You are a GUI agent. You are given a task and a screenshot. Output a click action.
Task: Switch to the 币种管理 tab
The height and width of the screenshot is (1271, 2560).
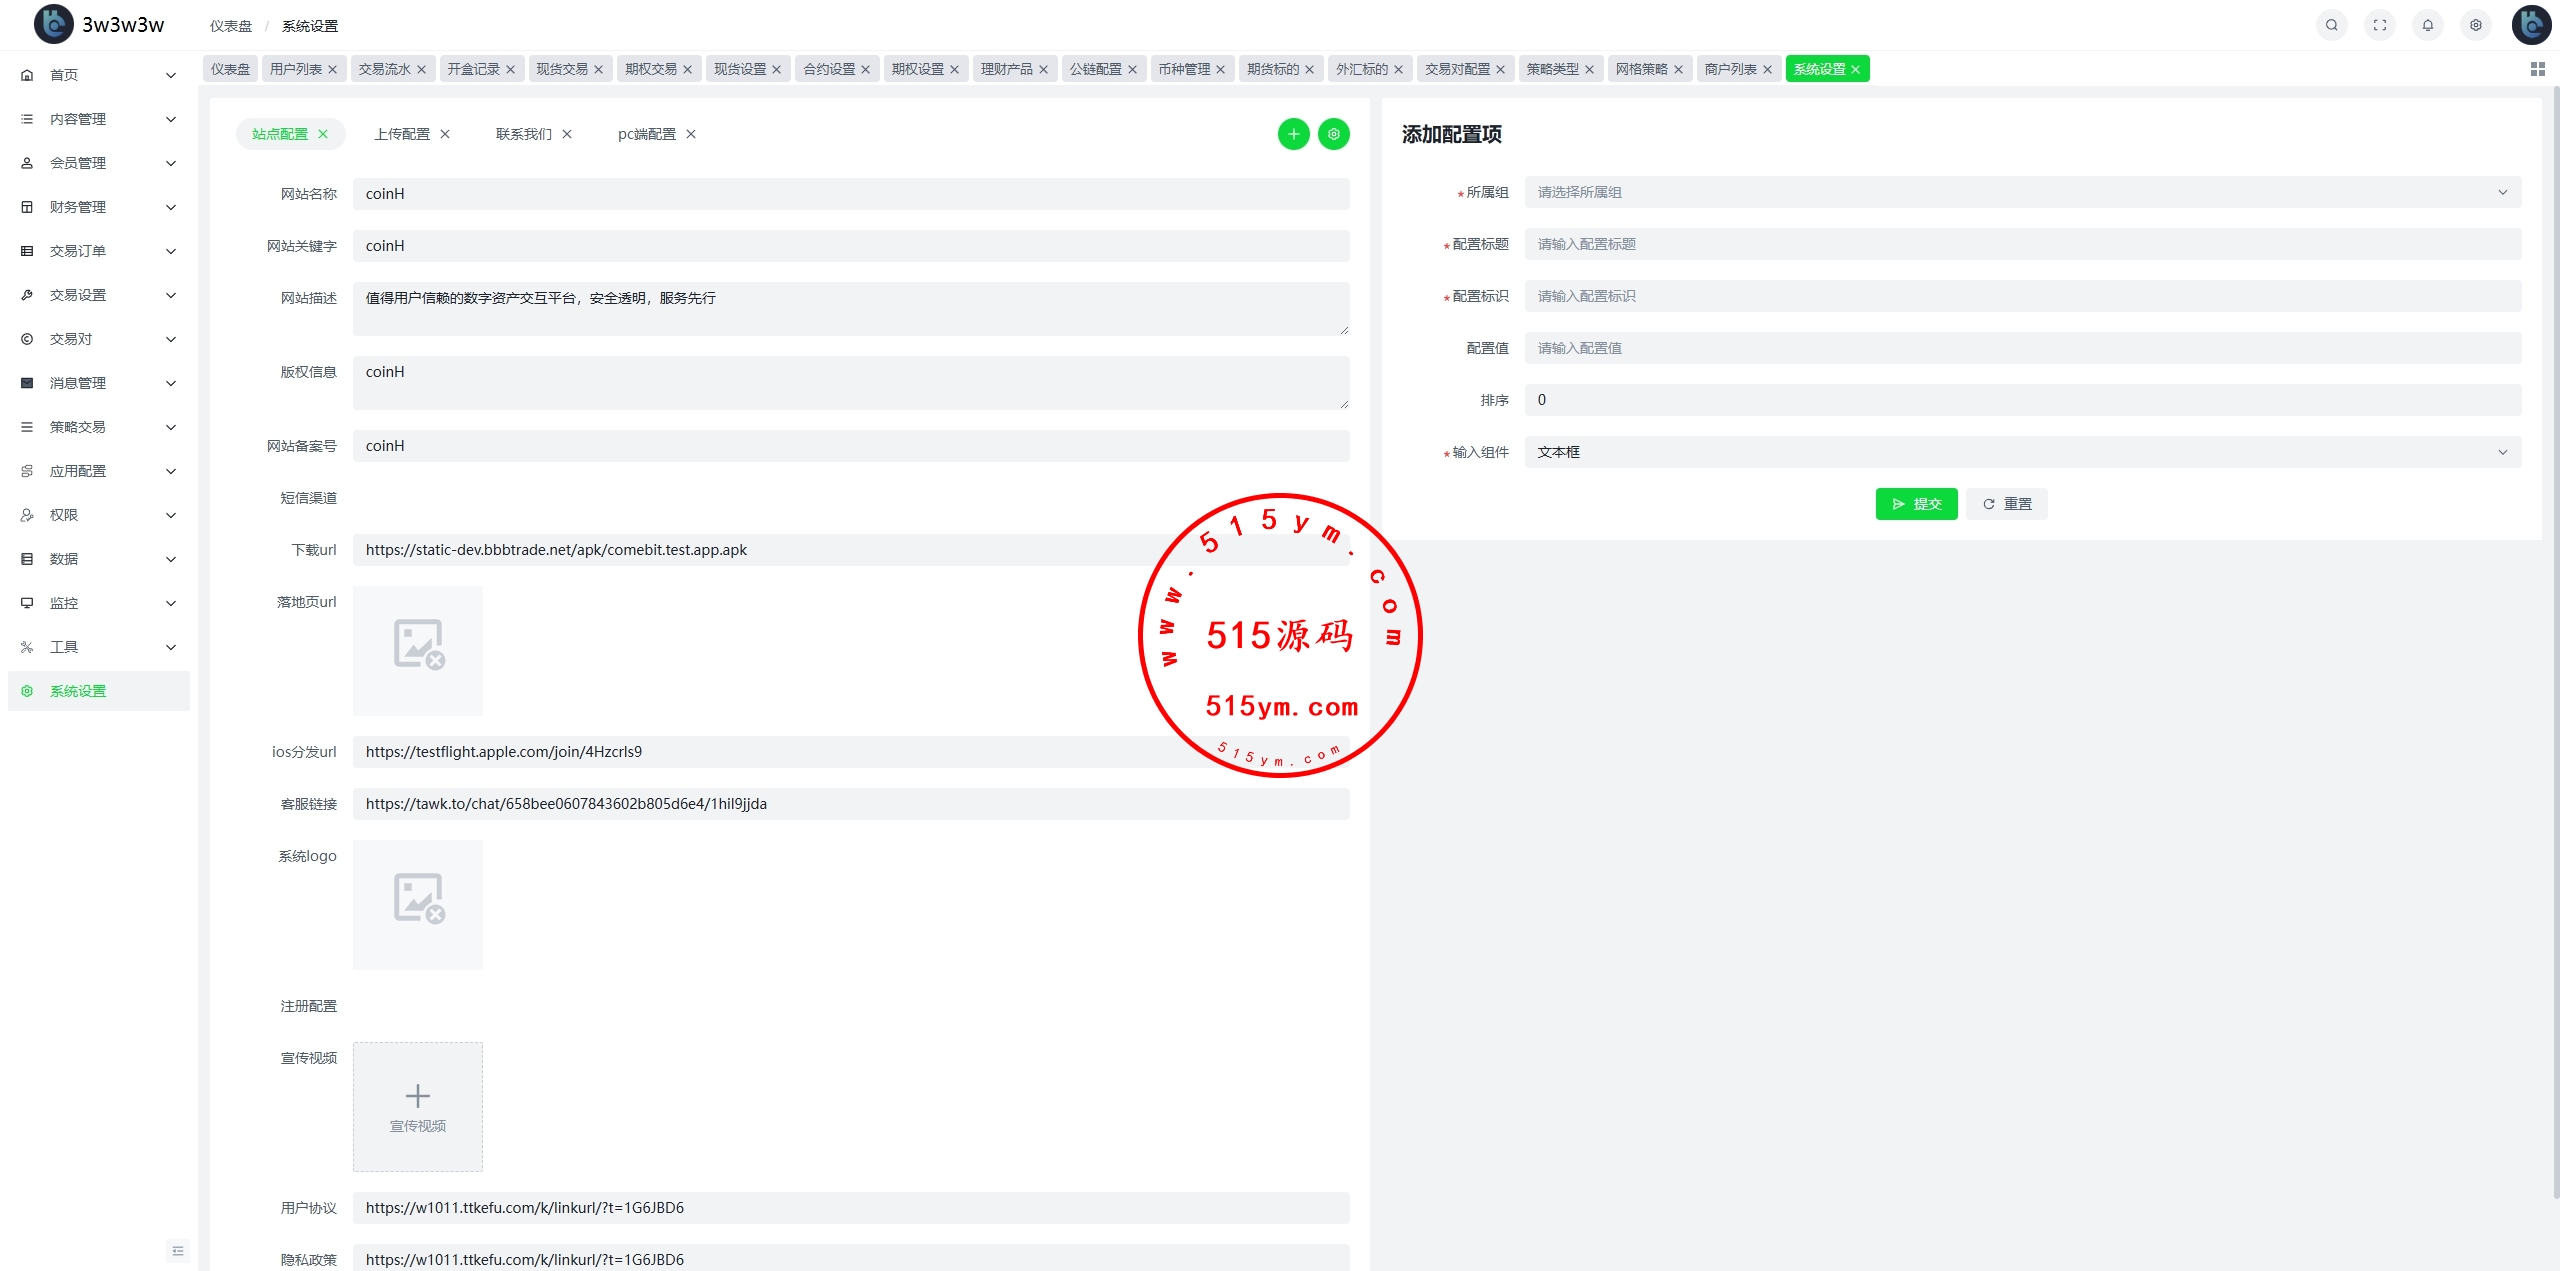click(x=1184, y=69)
